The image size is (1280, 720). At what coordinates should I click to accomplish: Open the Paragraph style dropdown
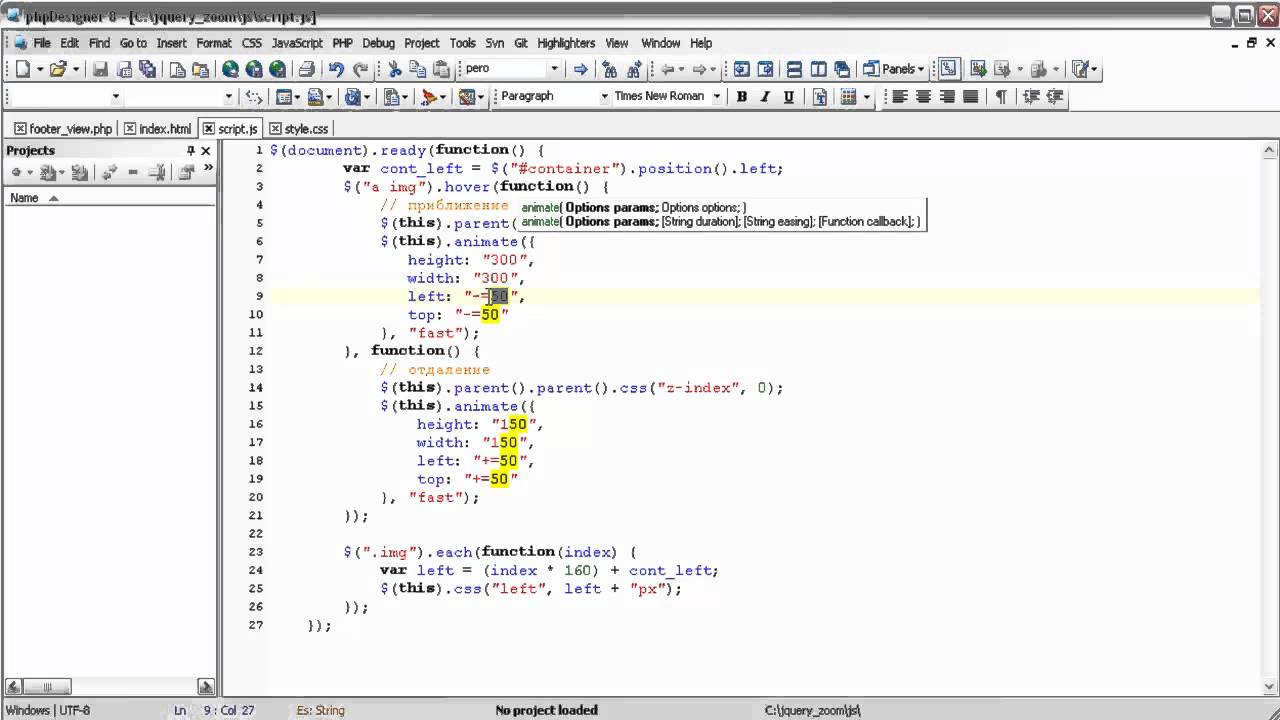[604, 96]
